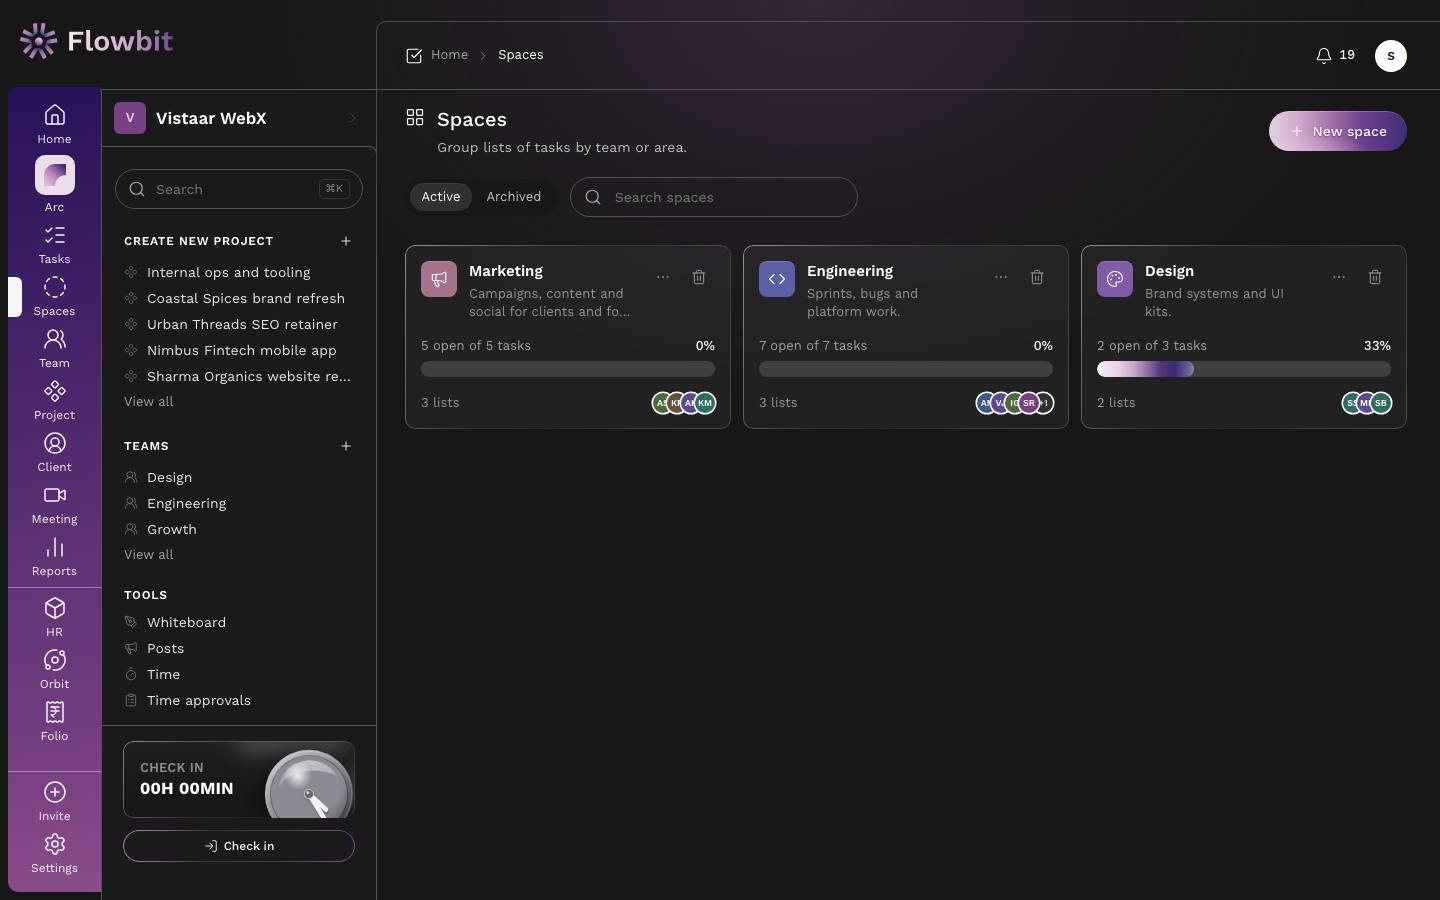
Task: Open the user avatar profile menu
Action: [x=1391, y=56]
